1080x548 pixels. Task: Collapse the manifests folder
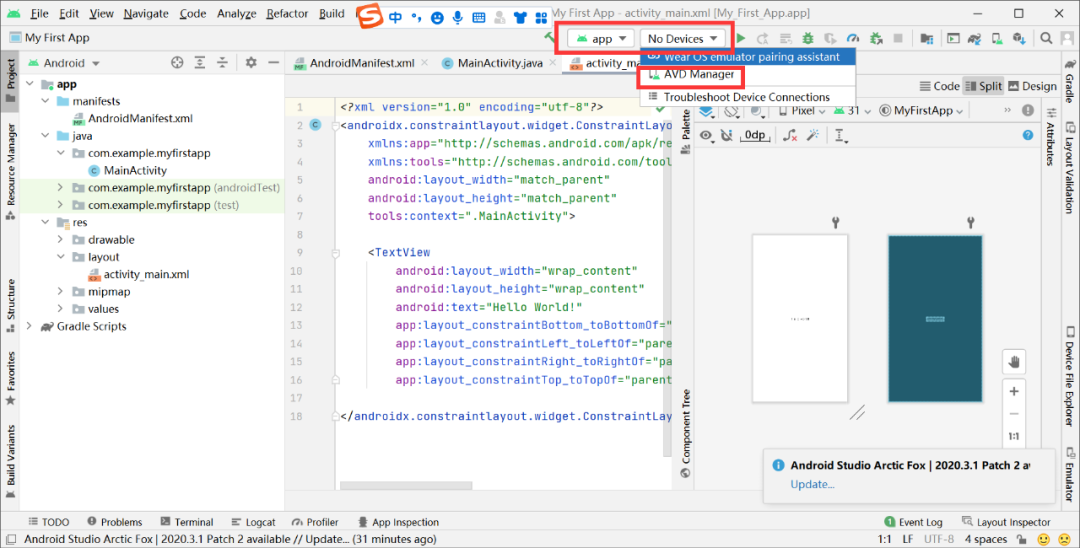tap(45, 101)
